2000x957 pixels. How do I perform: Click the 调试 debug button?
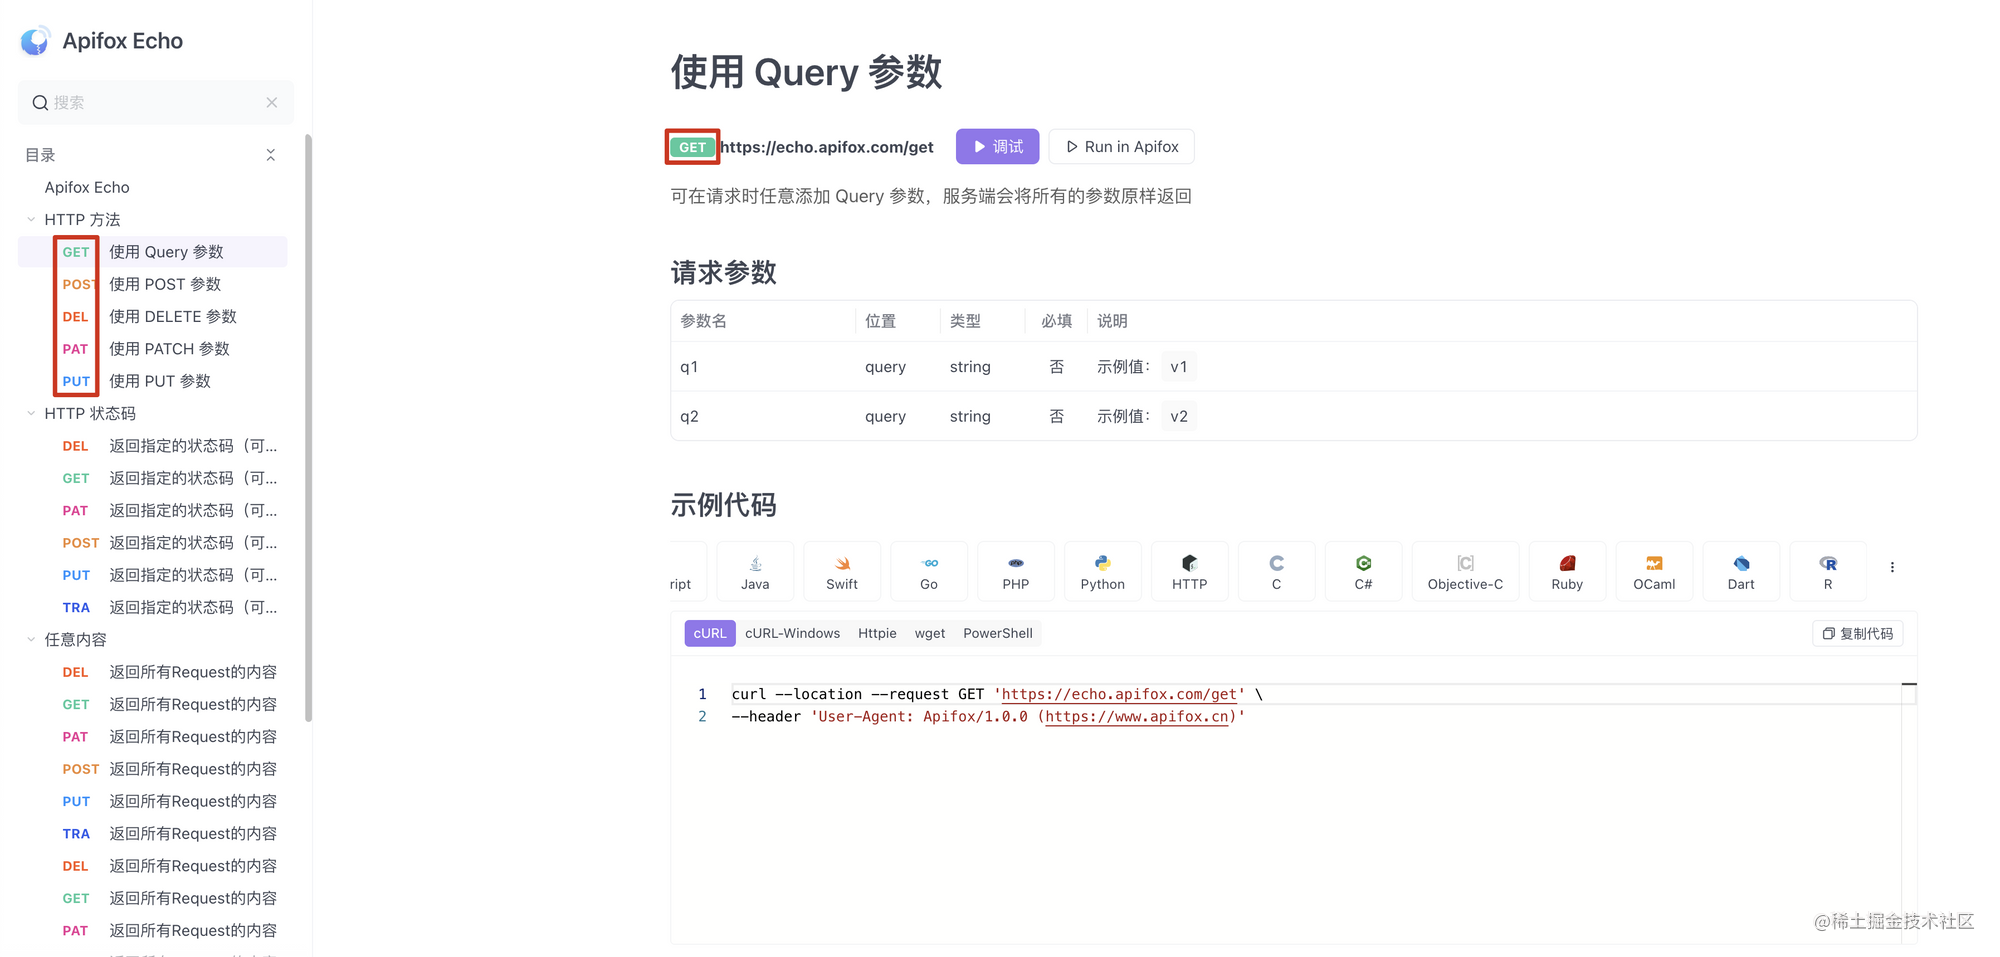[996, 146]
